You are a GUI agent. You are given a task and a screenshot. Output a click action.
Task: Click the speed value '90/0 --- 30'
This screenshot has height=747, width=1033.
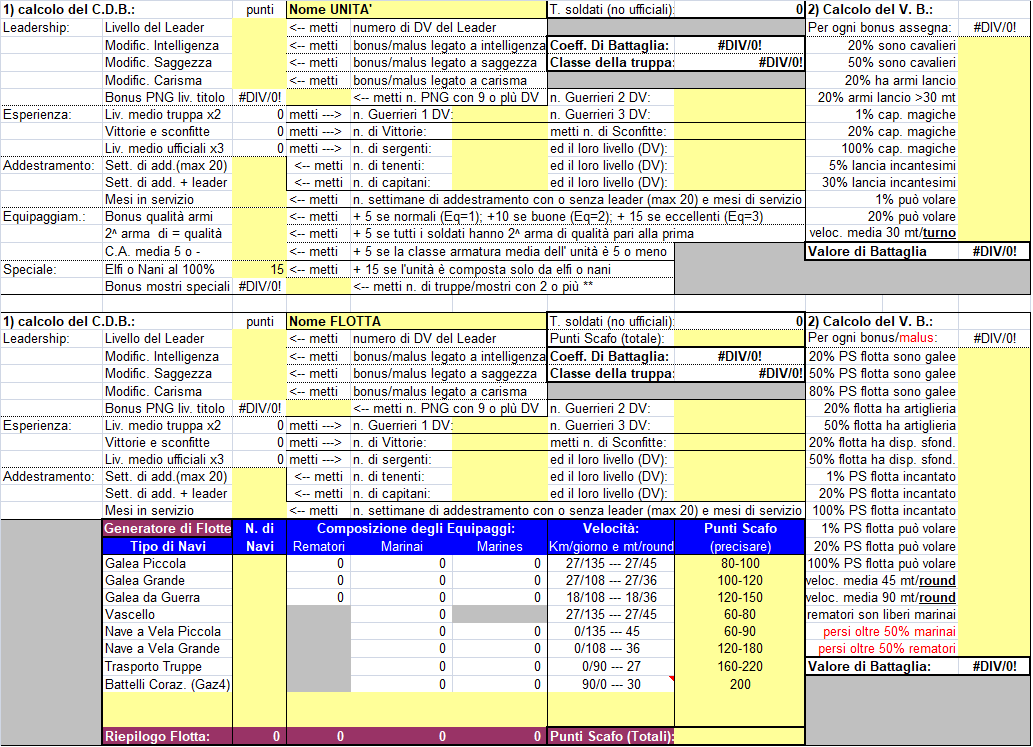[x=611, y=684]
